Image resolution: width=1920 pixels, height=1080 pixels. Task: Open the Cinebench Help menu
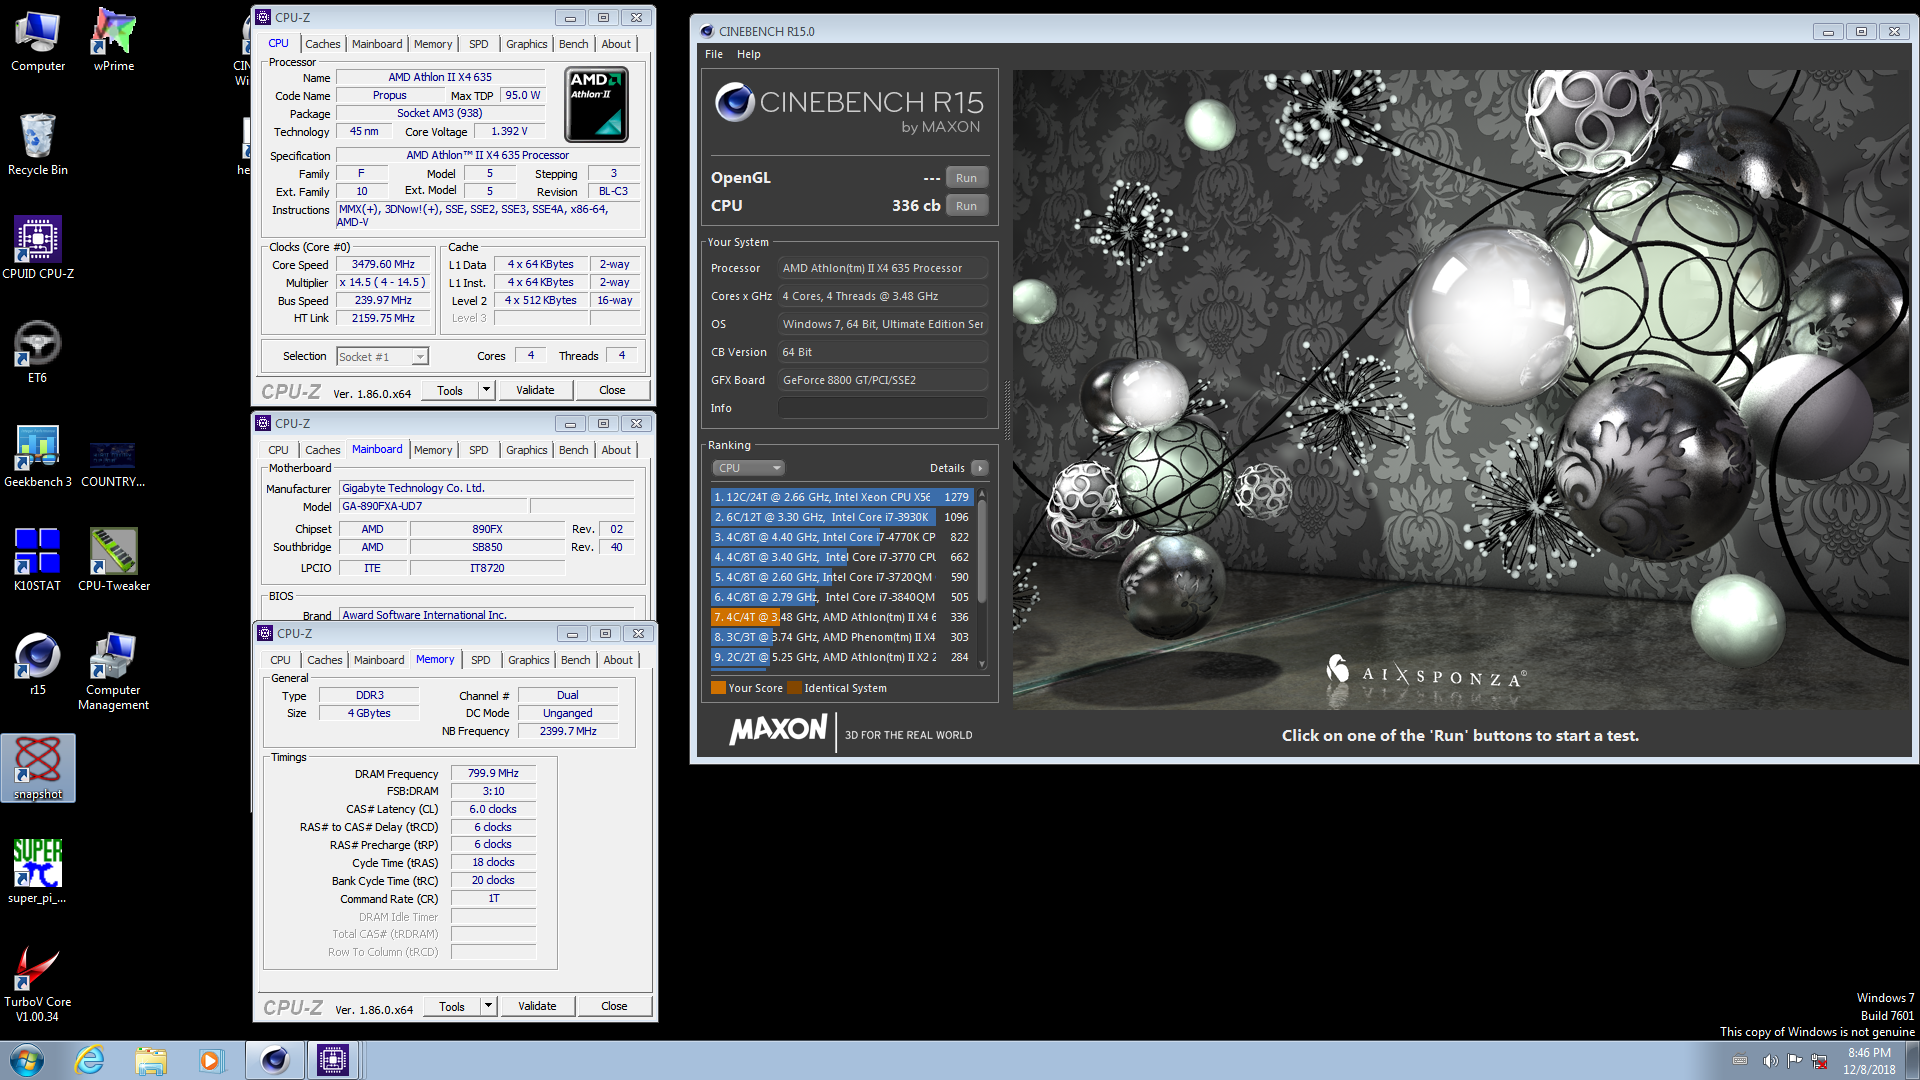click(x=749, y=54)
